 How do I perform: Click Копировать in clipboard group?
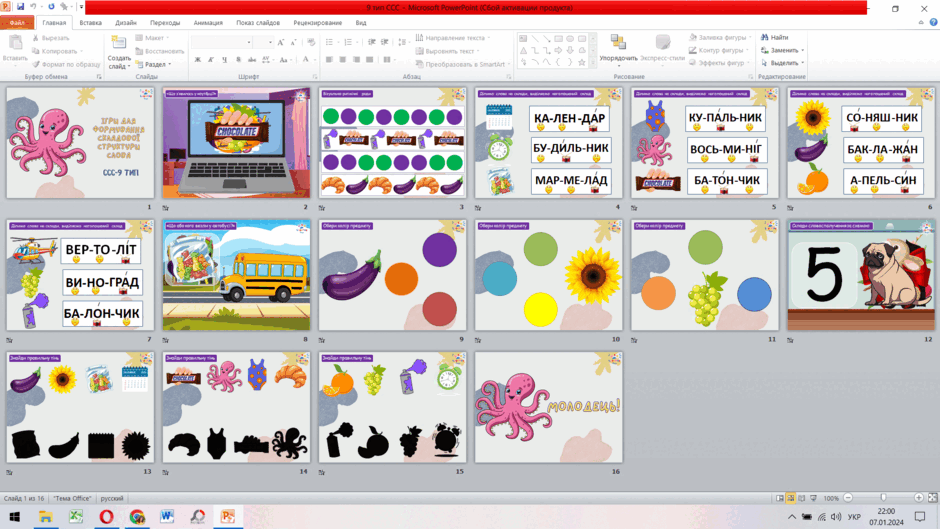[x=56, y=51]
